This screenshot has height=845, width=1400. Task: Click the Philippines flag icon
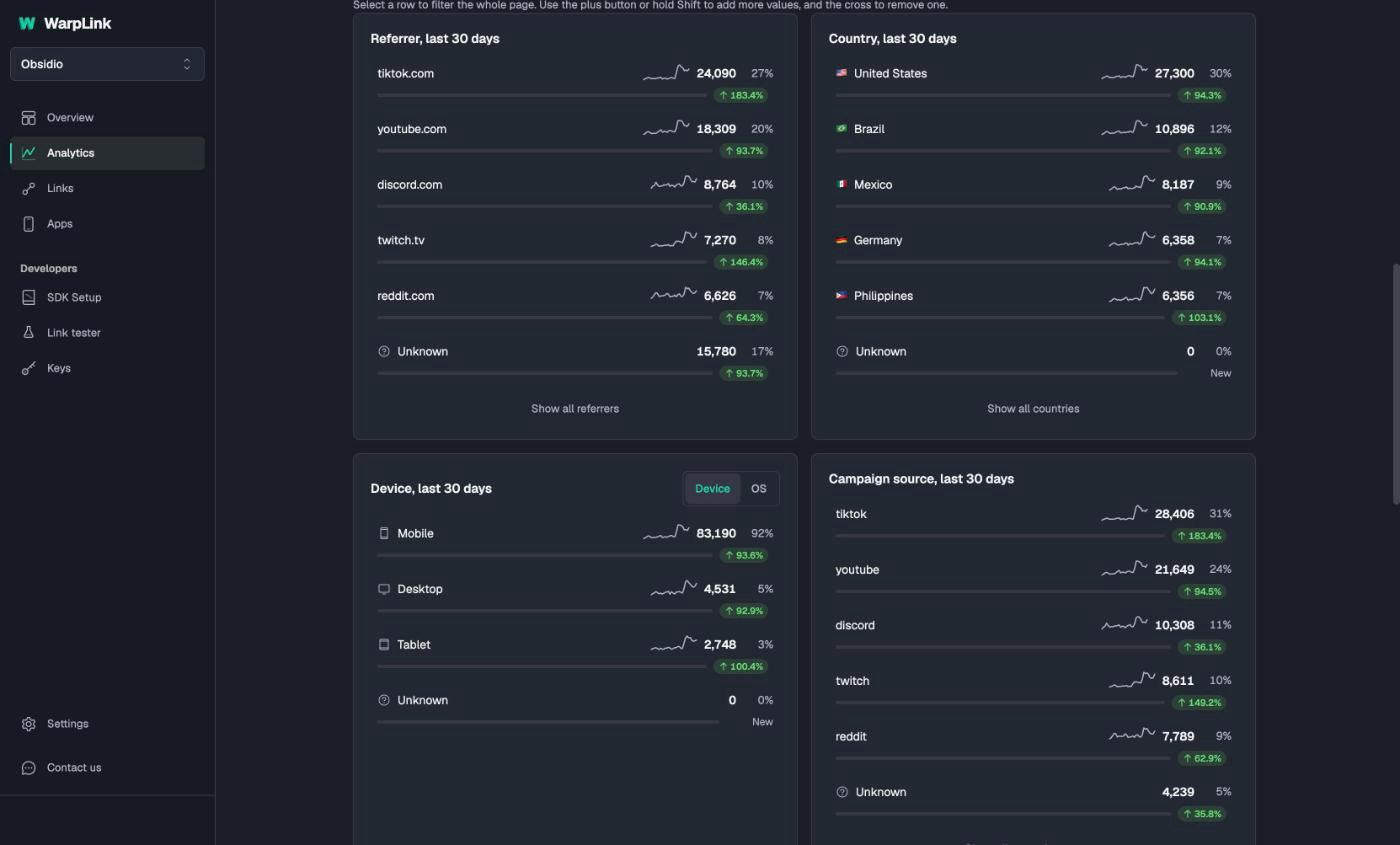[x=841, y=296]
